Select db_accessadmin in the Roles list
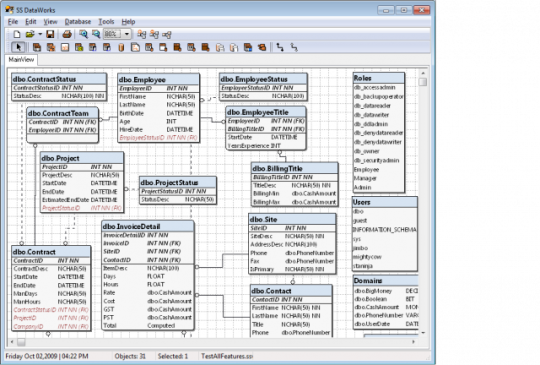The image size is (540, 365). coord(374,87)
